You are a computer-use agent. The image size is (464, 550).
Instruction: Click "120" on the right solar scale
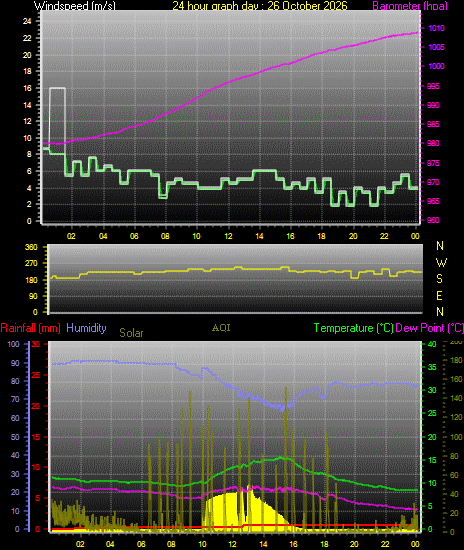point(456,417)
